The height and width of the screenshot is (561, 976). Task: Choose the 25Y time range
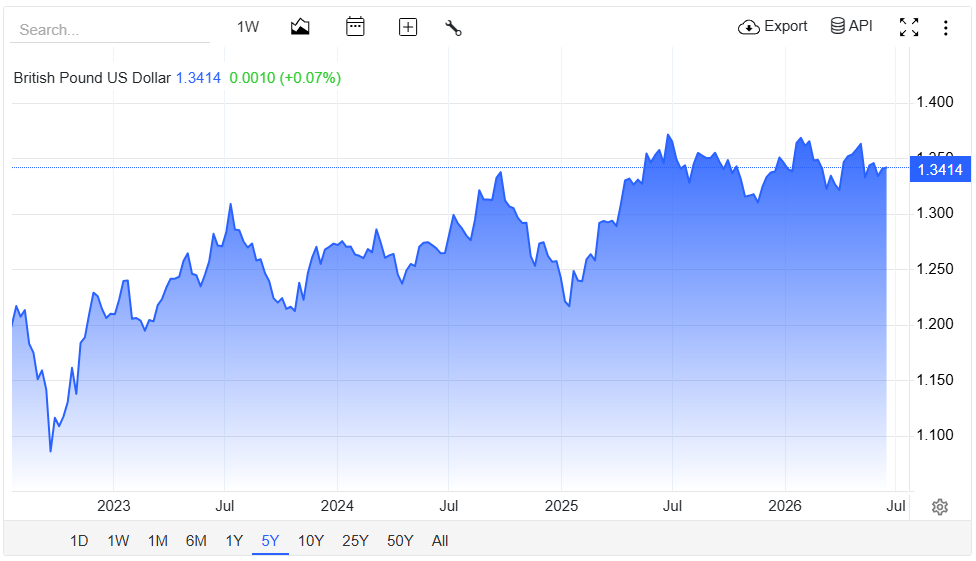355,540
